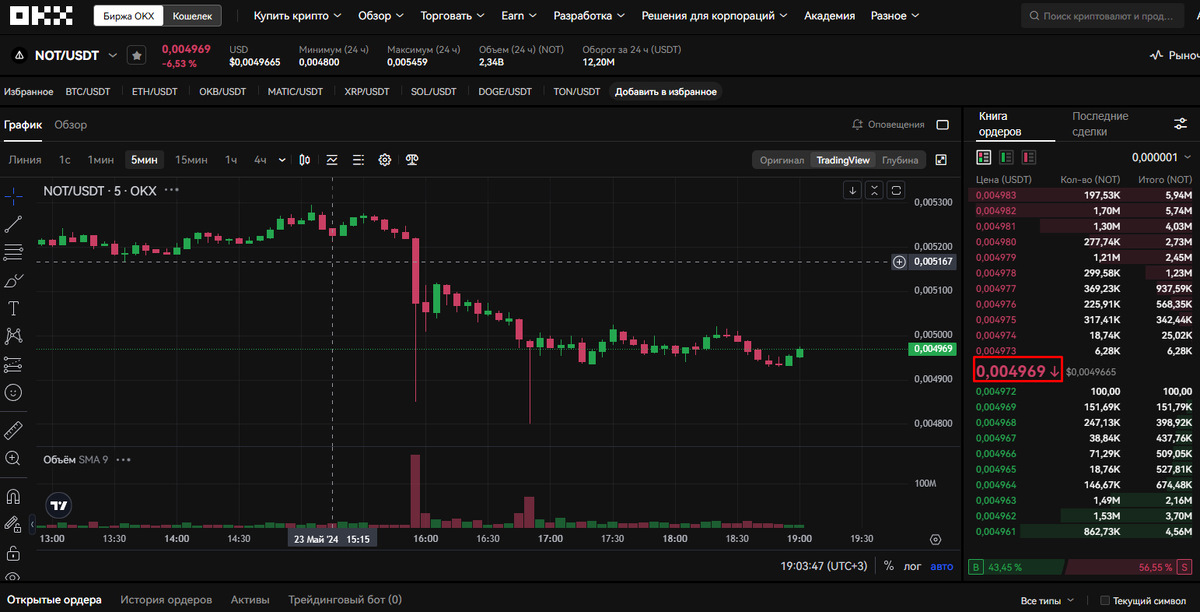The width and height of the screenshot is (1200, 612).
Task: Switch to Кошелек mode
Action: click(x=192, y=16)
